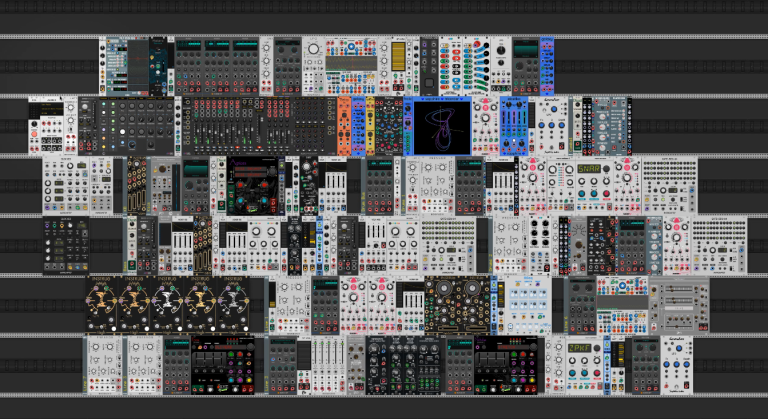Image resolution: width=768 pixels, height=419 pixels.
Task: Tap the black square pad on dark narrow module
Action: (430, 82)
